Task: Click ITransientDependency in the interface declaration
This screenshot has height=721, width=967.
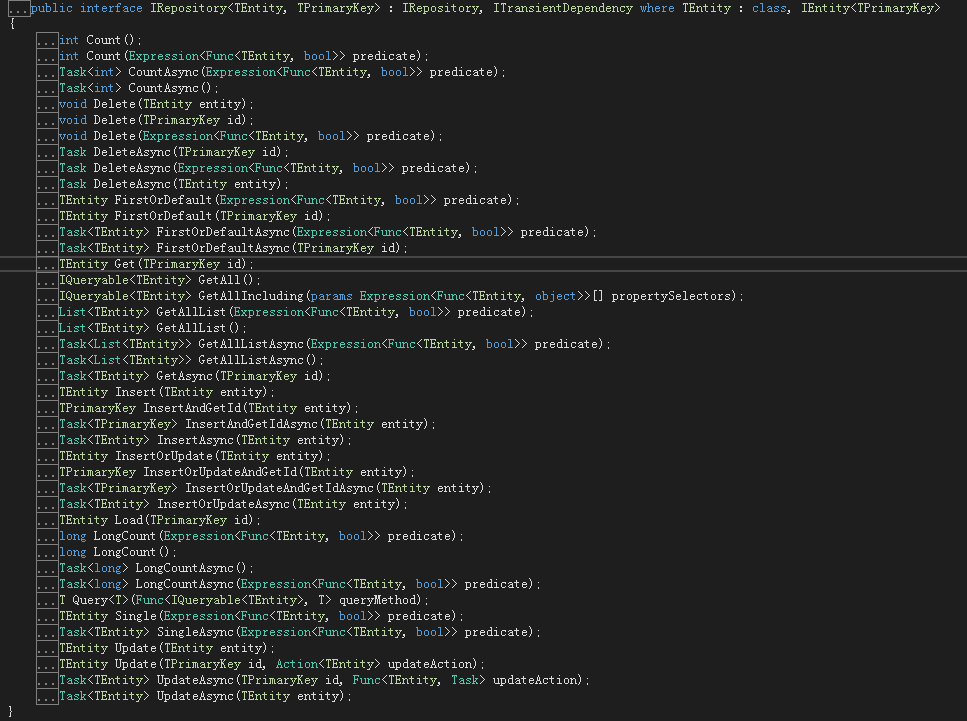Action: click(563, 8)
